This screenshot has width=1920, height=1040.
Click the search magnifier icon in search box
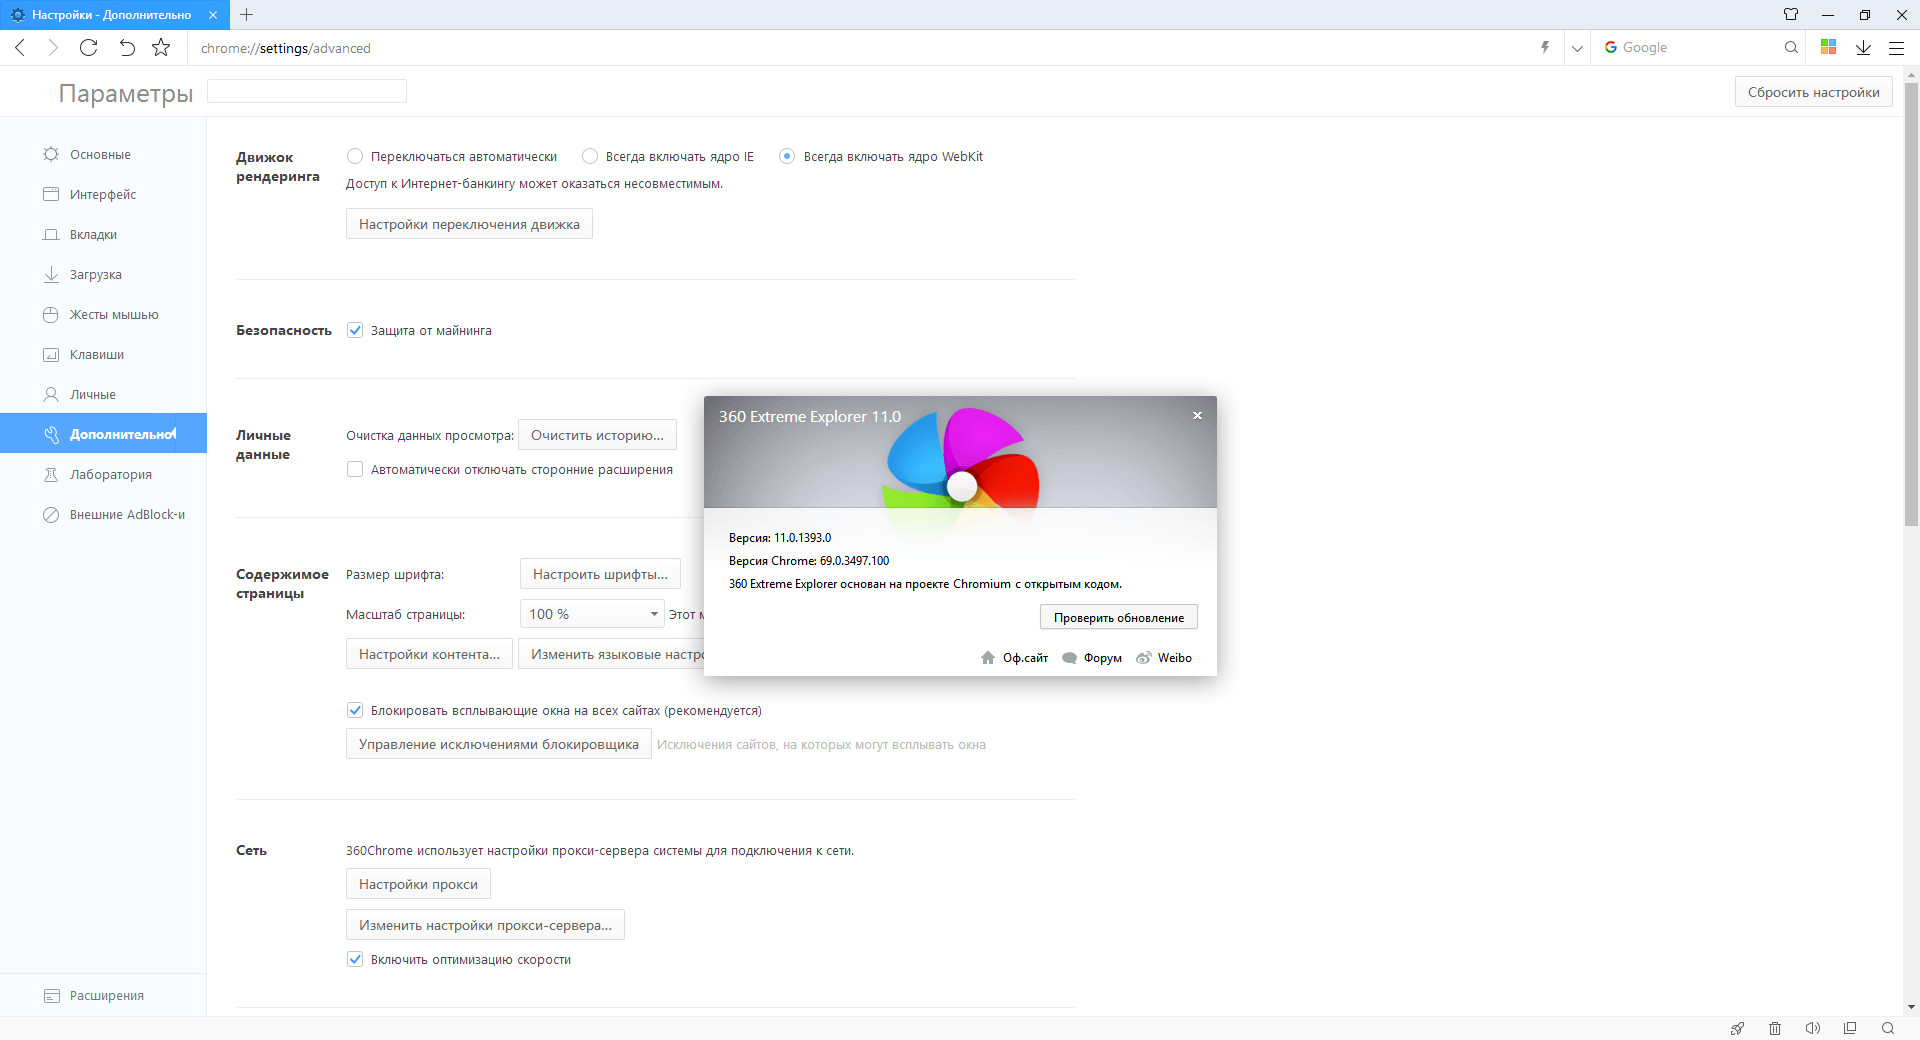[x=1791, y=47]
